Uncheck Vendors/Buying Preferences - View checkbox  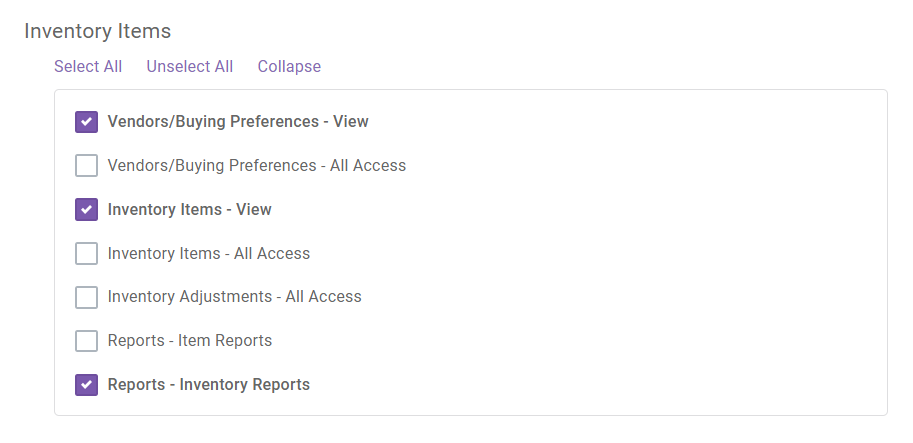tap(86, 122)
